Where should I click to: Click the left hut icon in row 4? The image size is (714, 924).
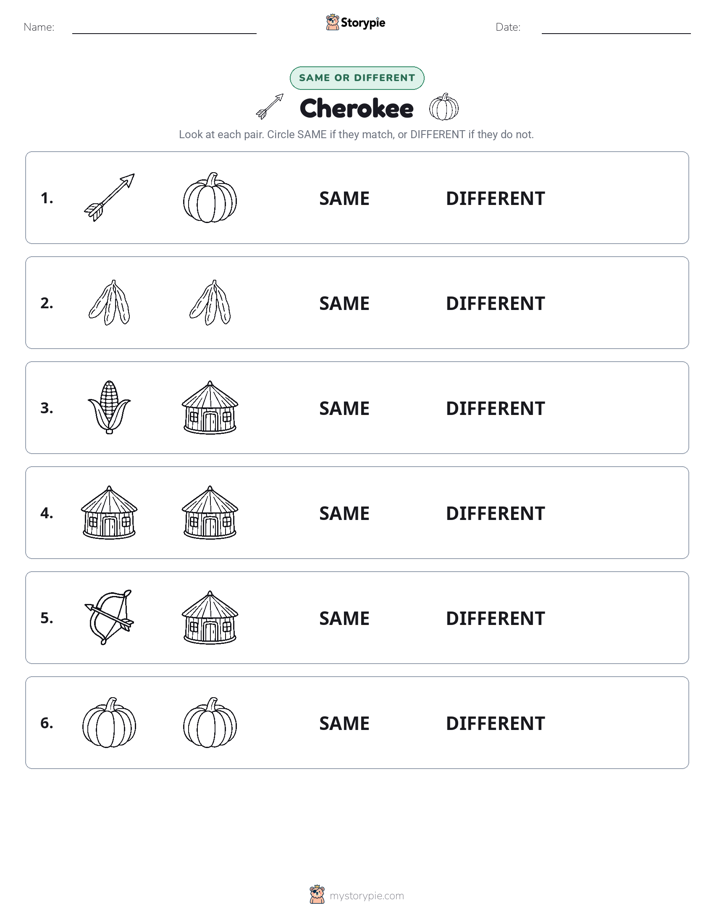pyautogui.click(x=109, y=512)
